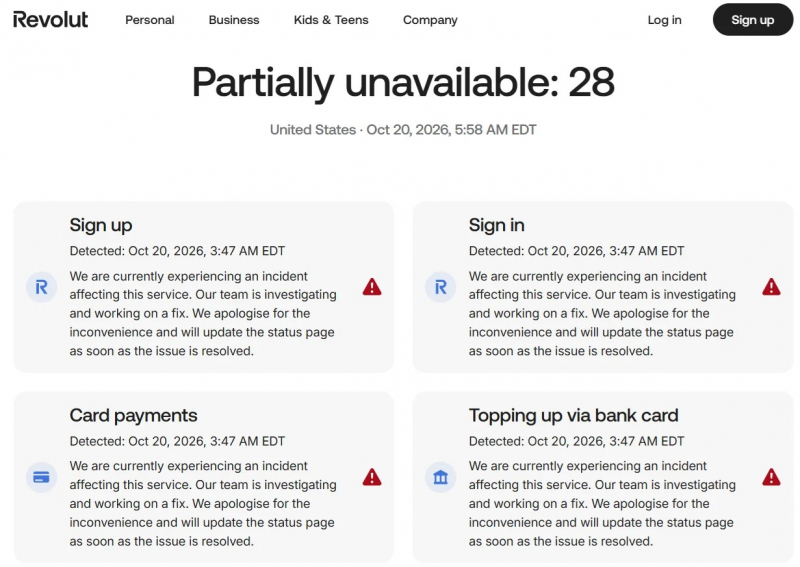Open the Business menu
Viewport: 800px width, 567px height.
234,20
